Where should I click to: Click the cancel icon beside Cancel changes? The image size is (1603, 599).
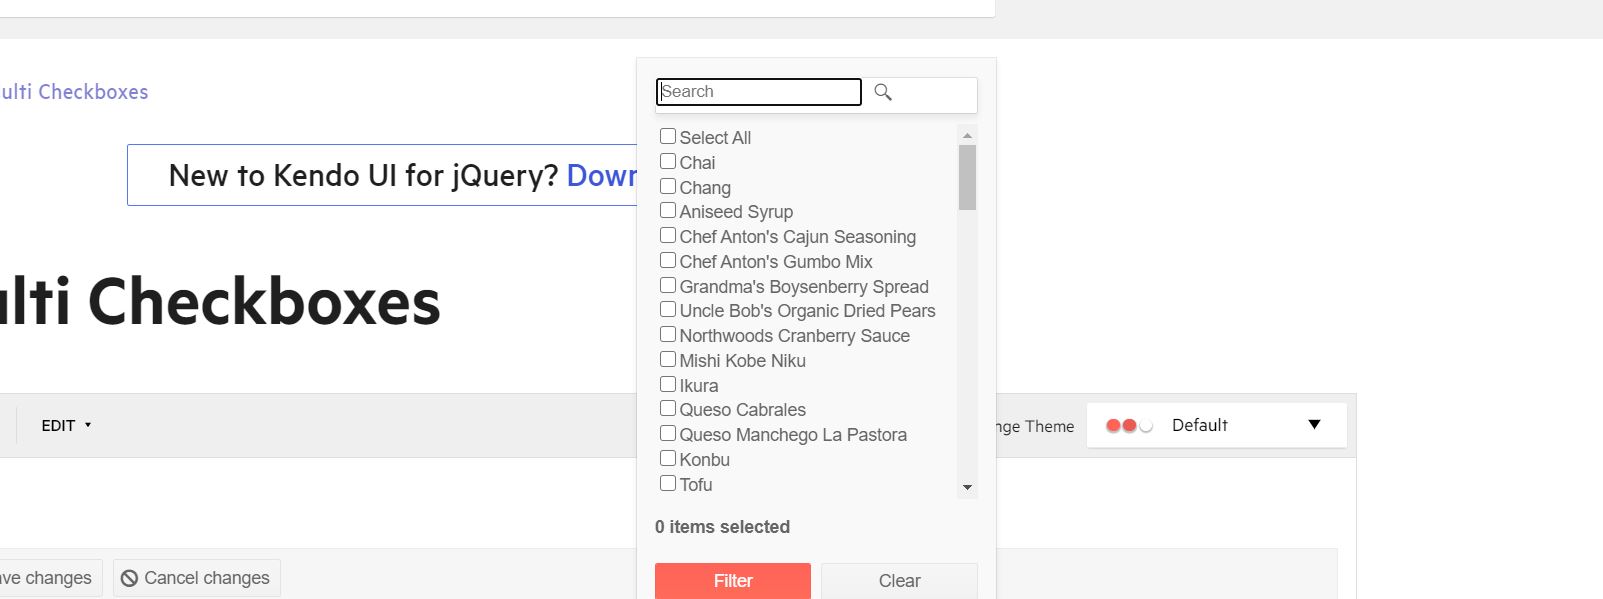pos(129,578)
